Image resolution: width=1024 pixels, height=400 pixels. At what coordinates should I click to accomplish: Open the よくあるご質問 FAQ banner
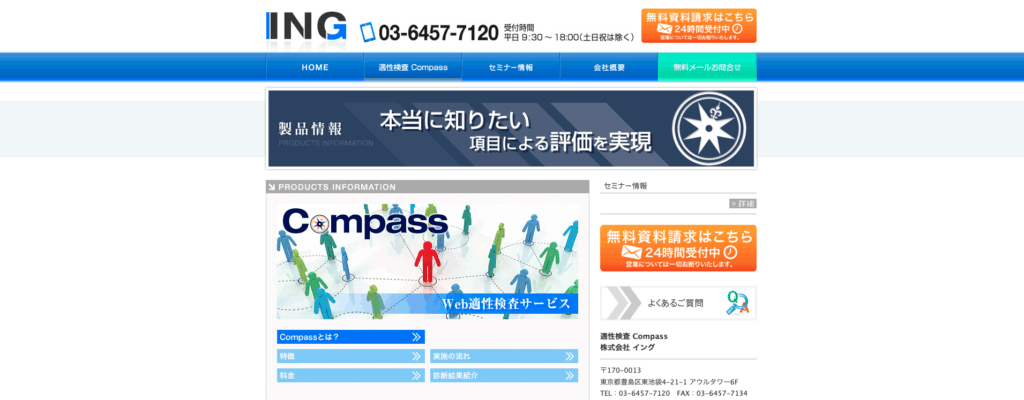678,303
